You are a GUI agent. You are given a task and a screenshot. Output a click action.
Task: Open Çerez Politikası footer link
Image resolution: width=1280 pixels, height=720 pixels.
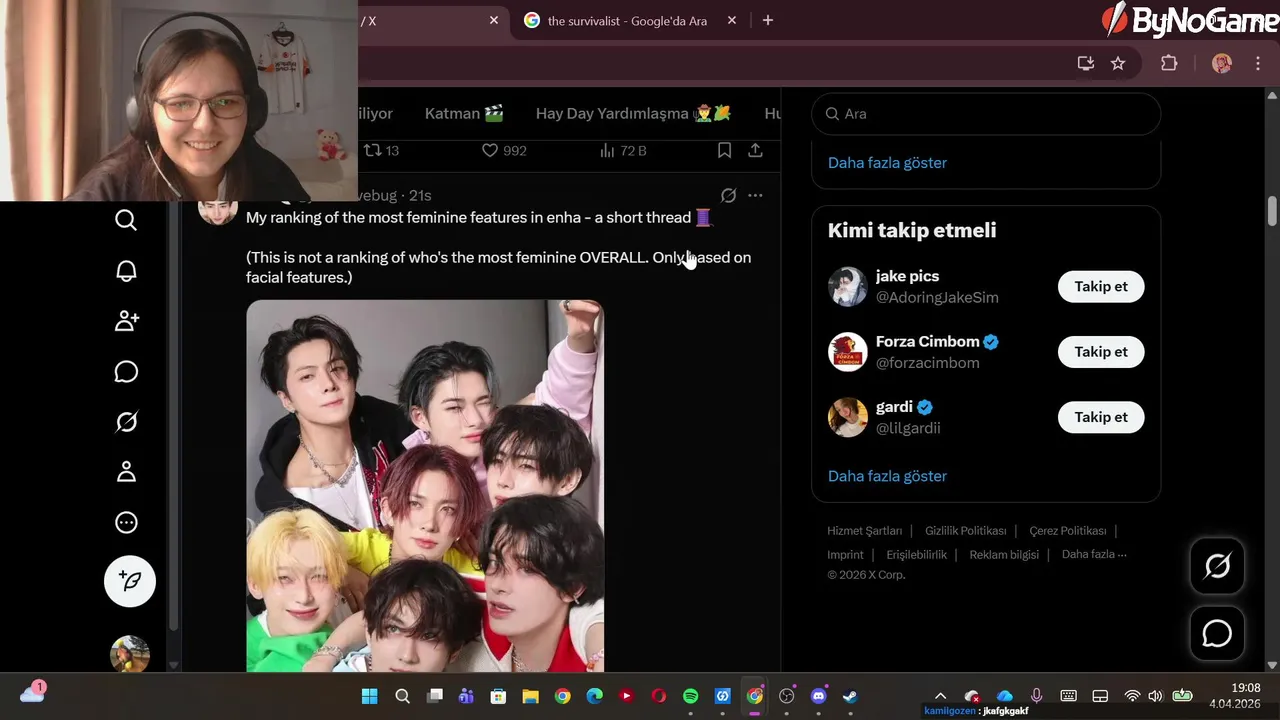(1068, 531)
